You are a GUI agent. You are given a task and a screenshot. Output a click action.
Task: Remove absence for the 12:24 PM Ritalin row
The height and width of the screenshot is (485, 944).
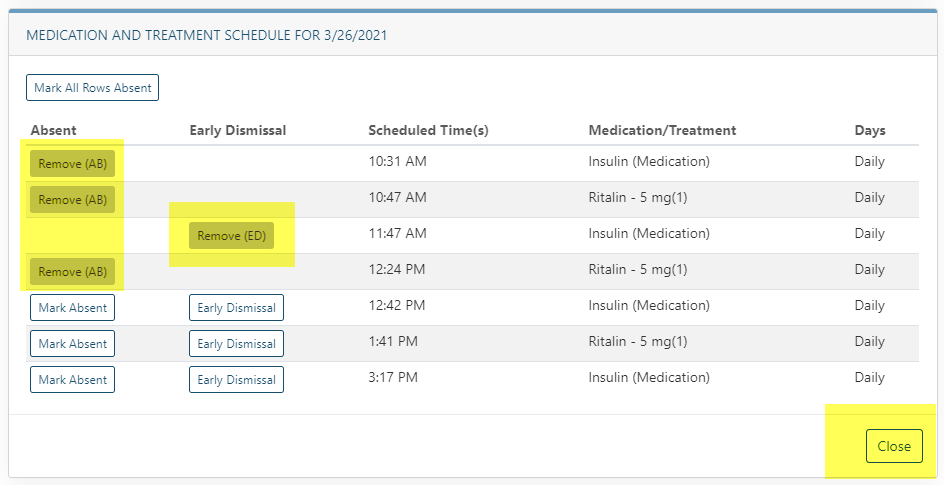(x=72, y=272)
